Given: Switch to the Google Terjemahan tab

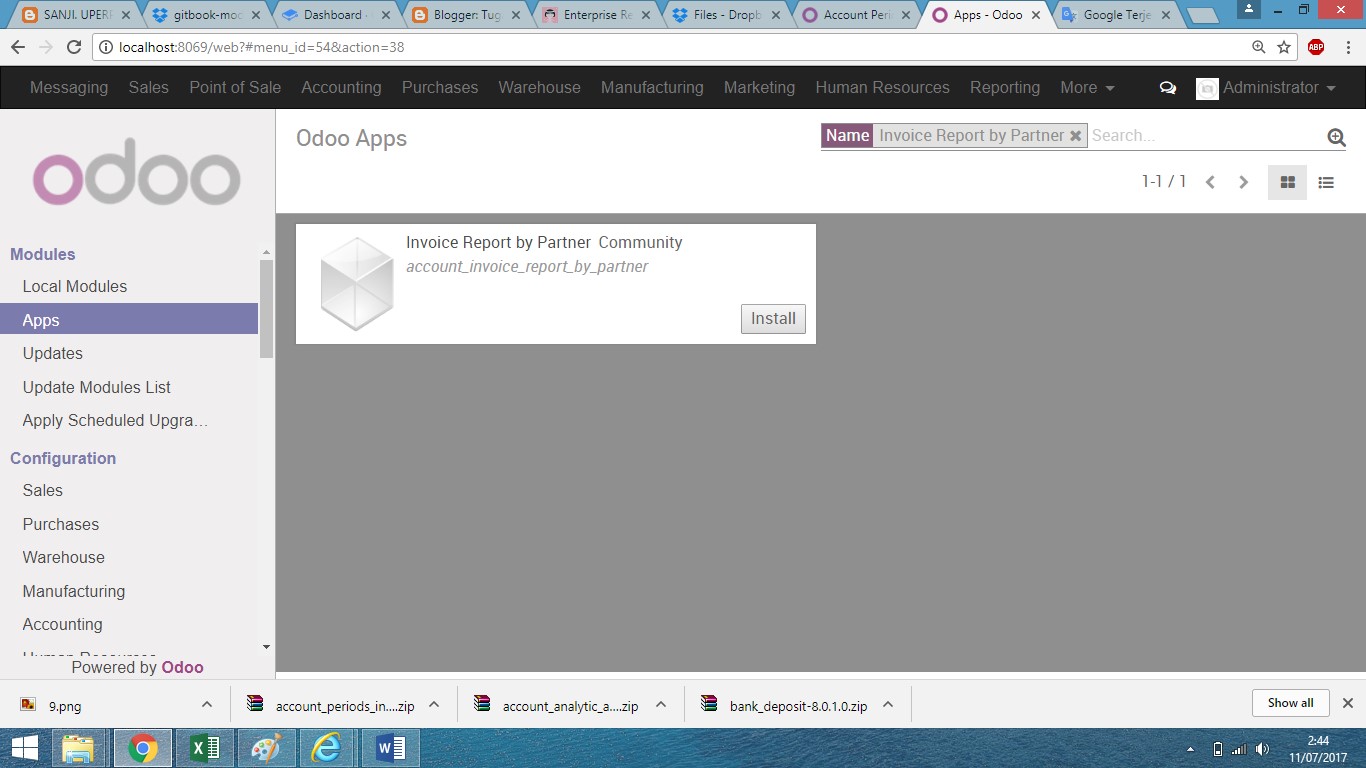Looking at the screenshot, I should (1117, 15).
